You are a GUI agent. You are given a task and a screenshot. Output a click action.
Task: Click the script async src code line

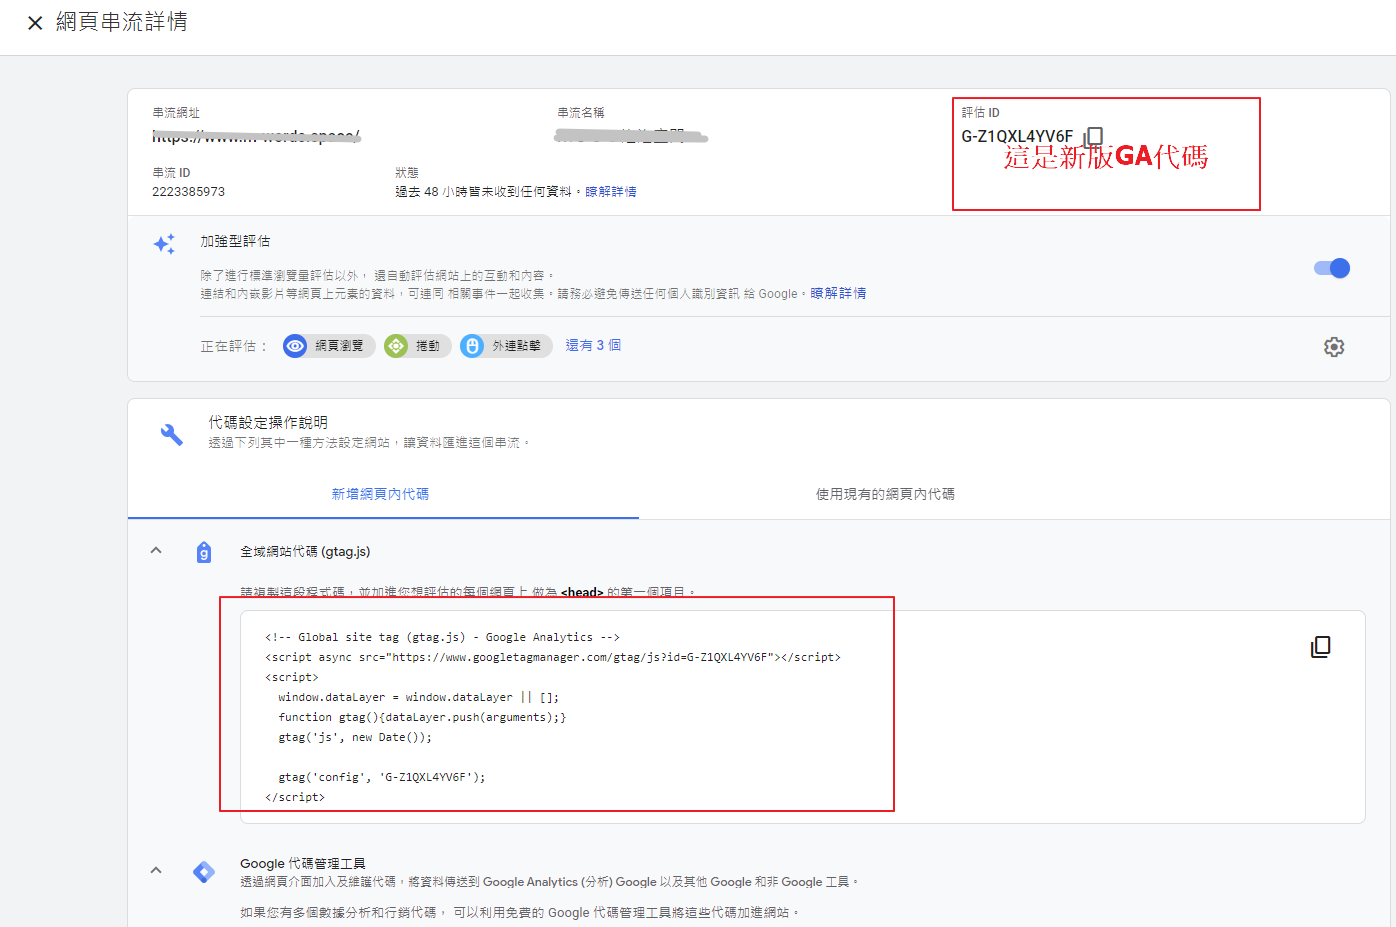click(553, 657)
